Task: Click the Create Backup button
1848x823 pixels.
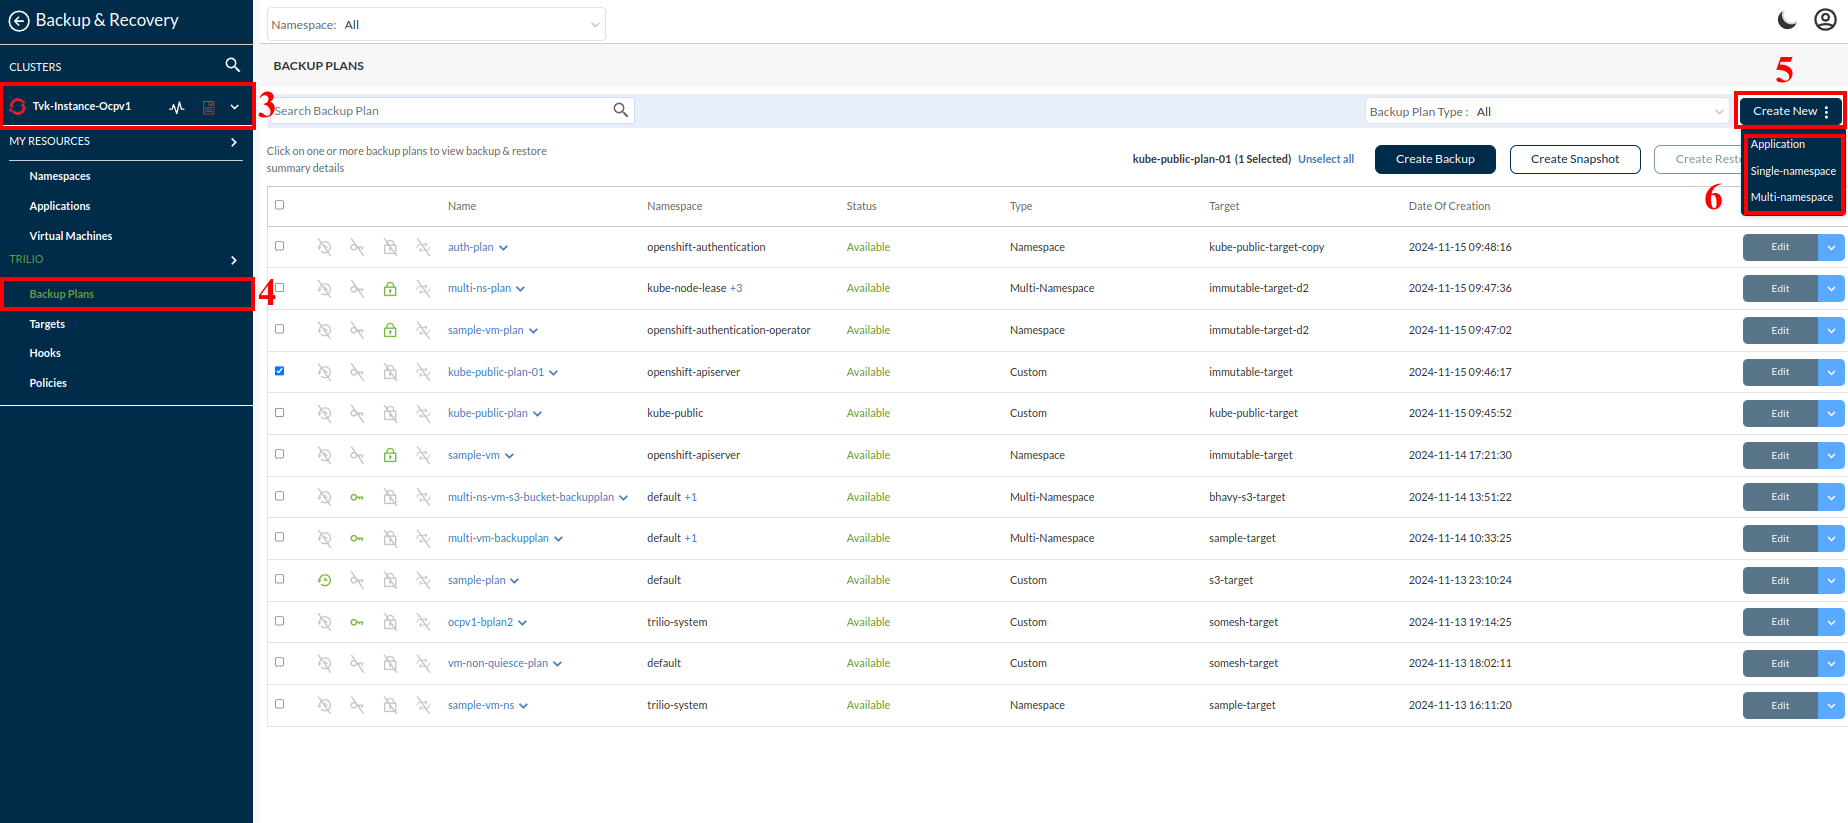Action: pyautogui.click(x=1435, y=159)
